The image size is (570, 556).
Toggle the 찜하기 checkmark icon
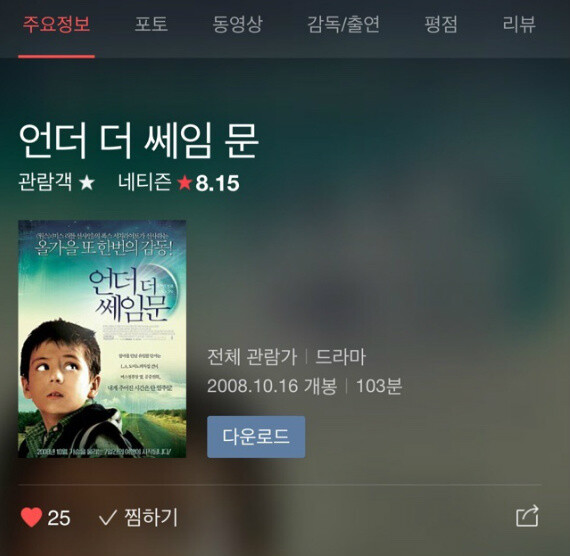108,517
